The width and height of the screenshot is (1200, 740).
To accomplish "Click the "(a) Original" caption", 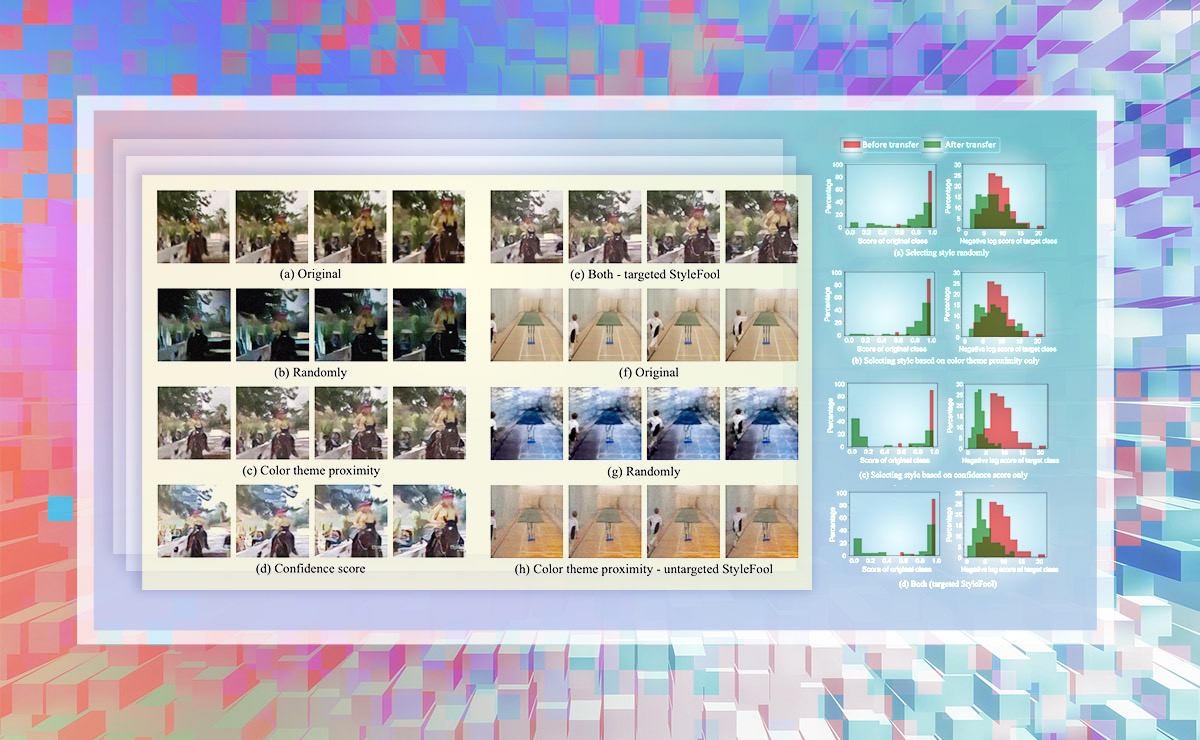I will [x=311, y=273].
